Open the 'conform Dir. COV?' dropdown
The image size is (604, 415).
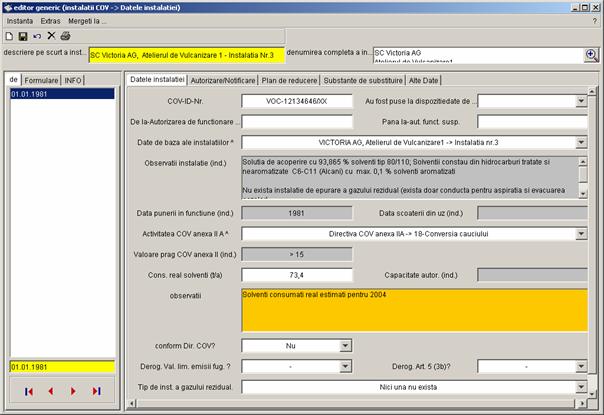click(346, 346)
